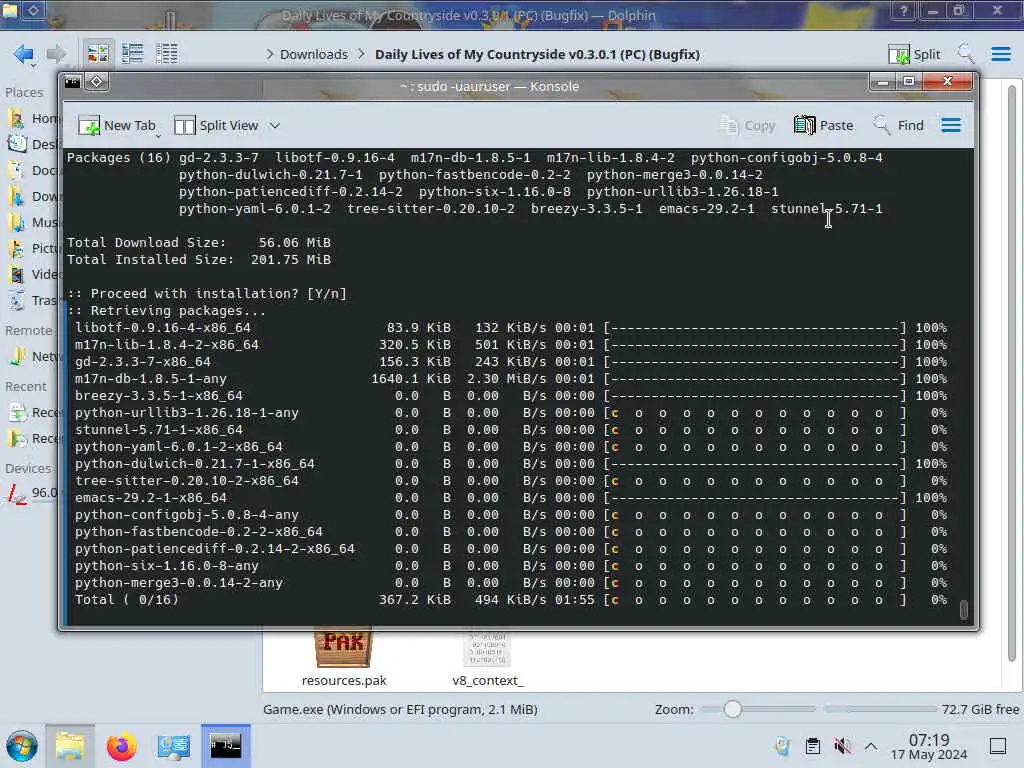Open the system settings taskbar icon
The height and width of the screenshot is (768, 1024).
coord(173,746)
